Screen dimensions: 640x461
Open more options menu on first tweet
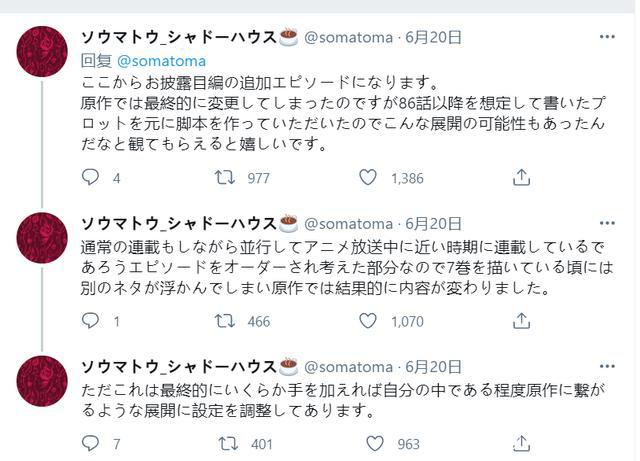(x=607, y=38)
